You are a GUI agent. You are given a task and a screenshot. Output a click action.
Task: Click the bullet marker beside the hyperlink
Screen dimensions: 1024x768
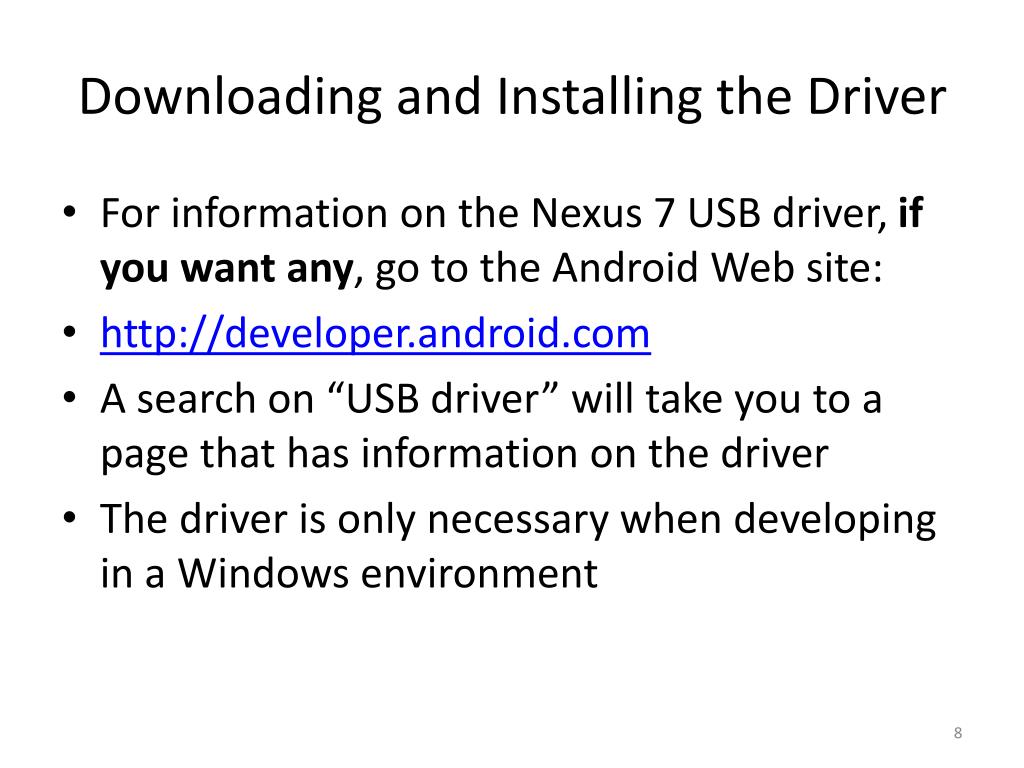70,332
